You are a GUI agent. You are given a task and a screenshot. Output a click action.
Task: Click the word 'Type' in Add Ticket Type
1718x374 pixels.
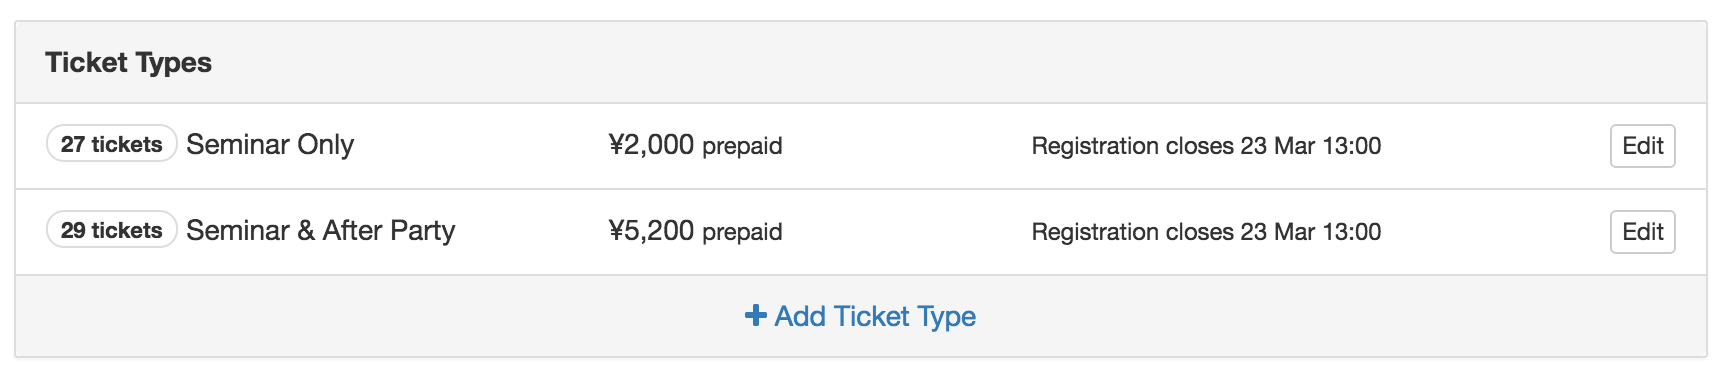coord(946,317)
